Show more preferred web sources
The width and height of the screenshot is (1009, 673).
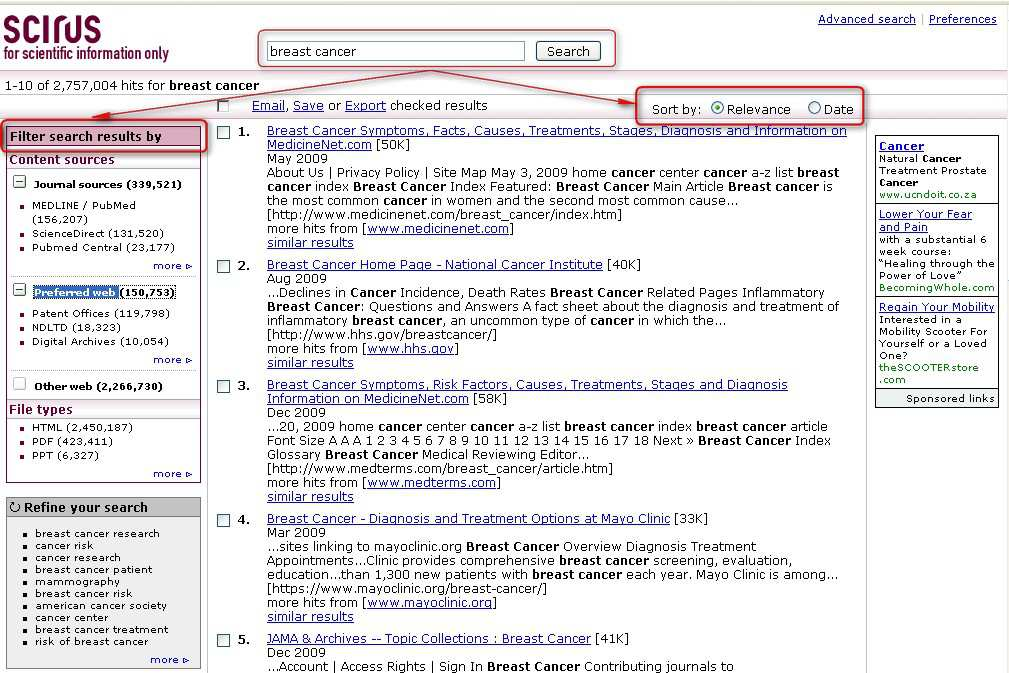tap(172, 360)
